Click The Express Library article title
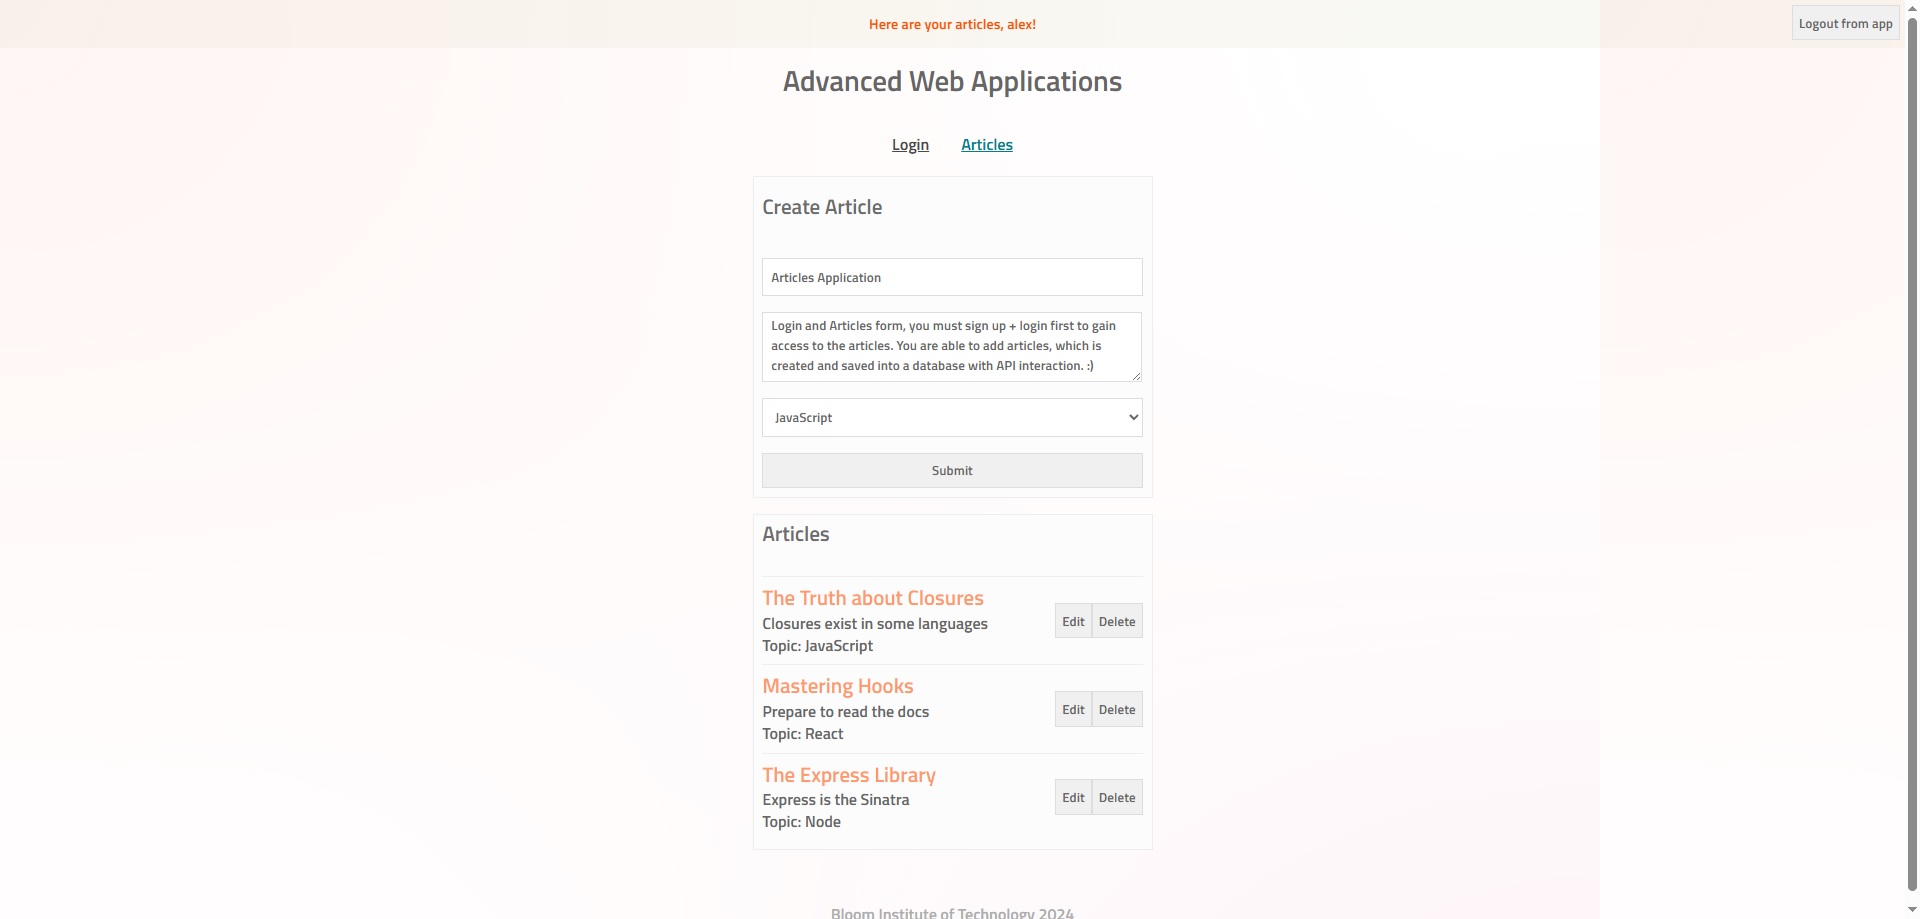 (848, 775)
